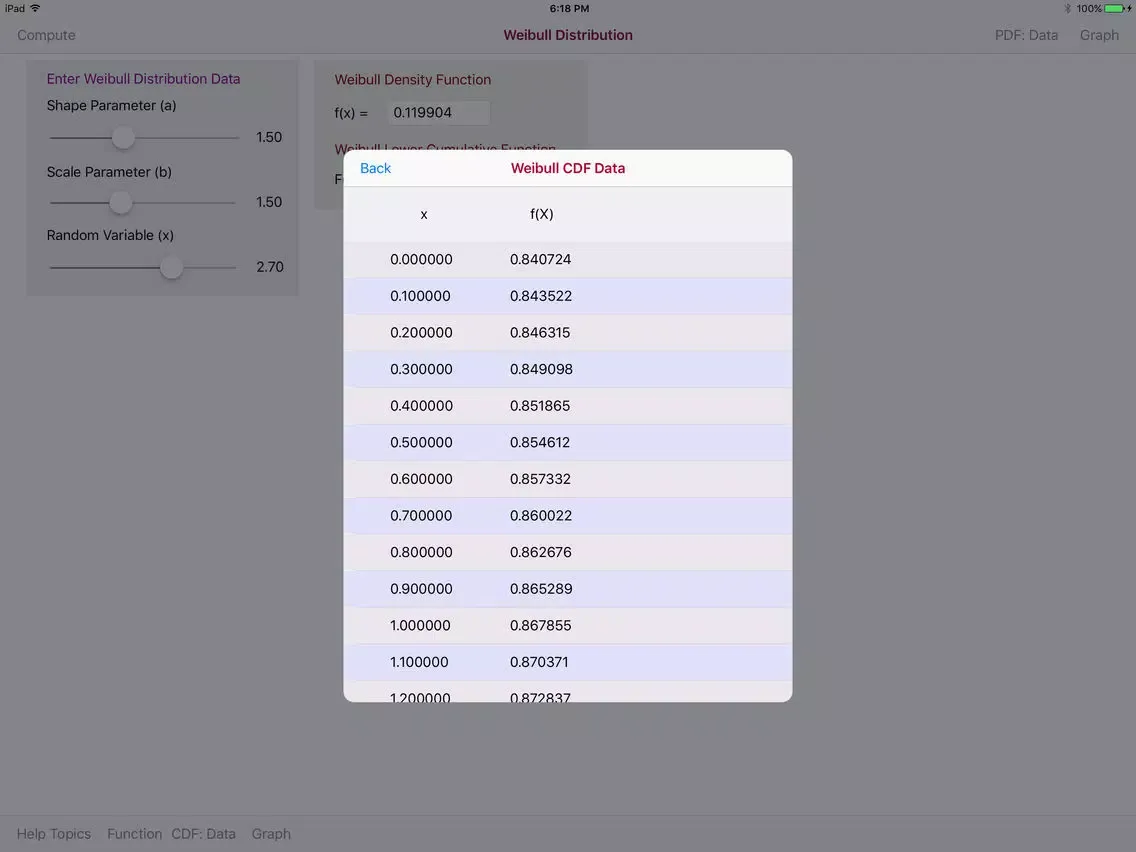Click the Wi-Fi icon in status bar
The width and height of the screenshot is (1136, 852).
coord(35,8)
